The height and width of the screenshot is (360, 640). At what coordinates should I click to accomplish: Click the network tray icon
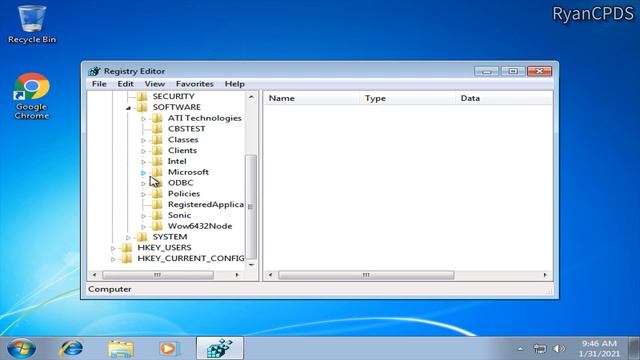pyautogui.click(x=540, y=349)
